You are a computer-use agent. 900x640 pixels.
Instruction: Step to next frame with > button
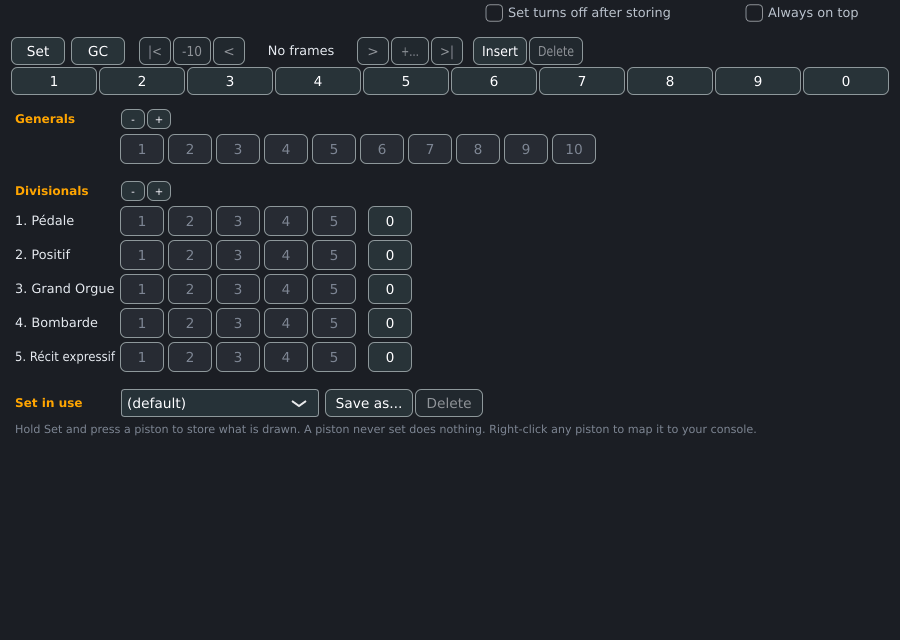point(373,51)
